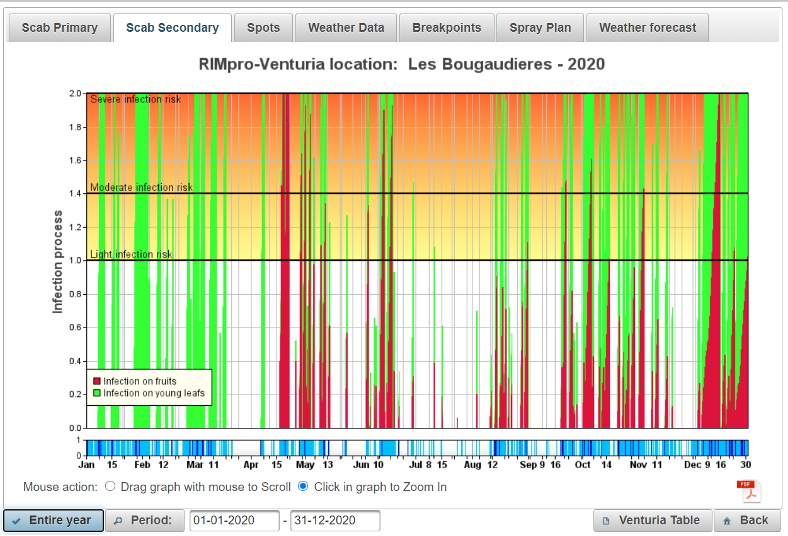Switch to the Spots tab

click(264, 28)
